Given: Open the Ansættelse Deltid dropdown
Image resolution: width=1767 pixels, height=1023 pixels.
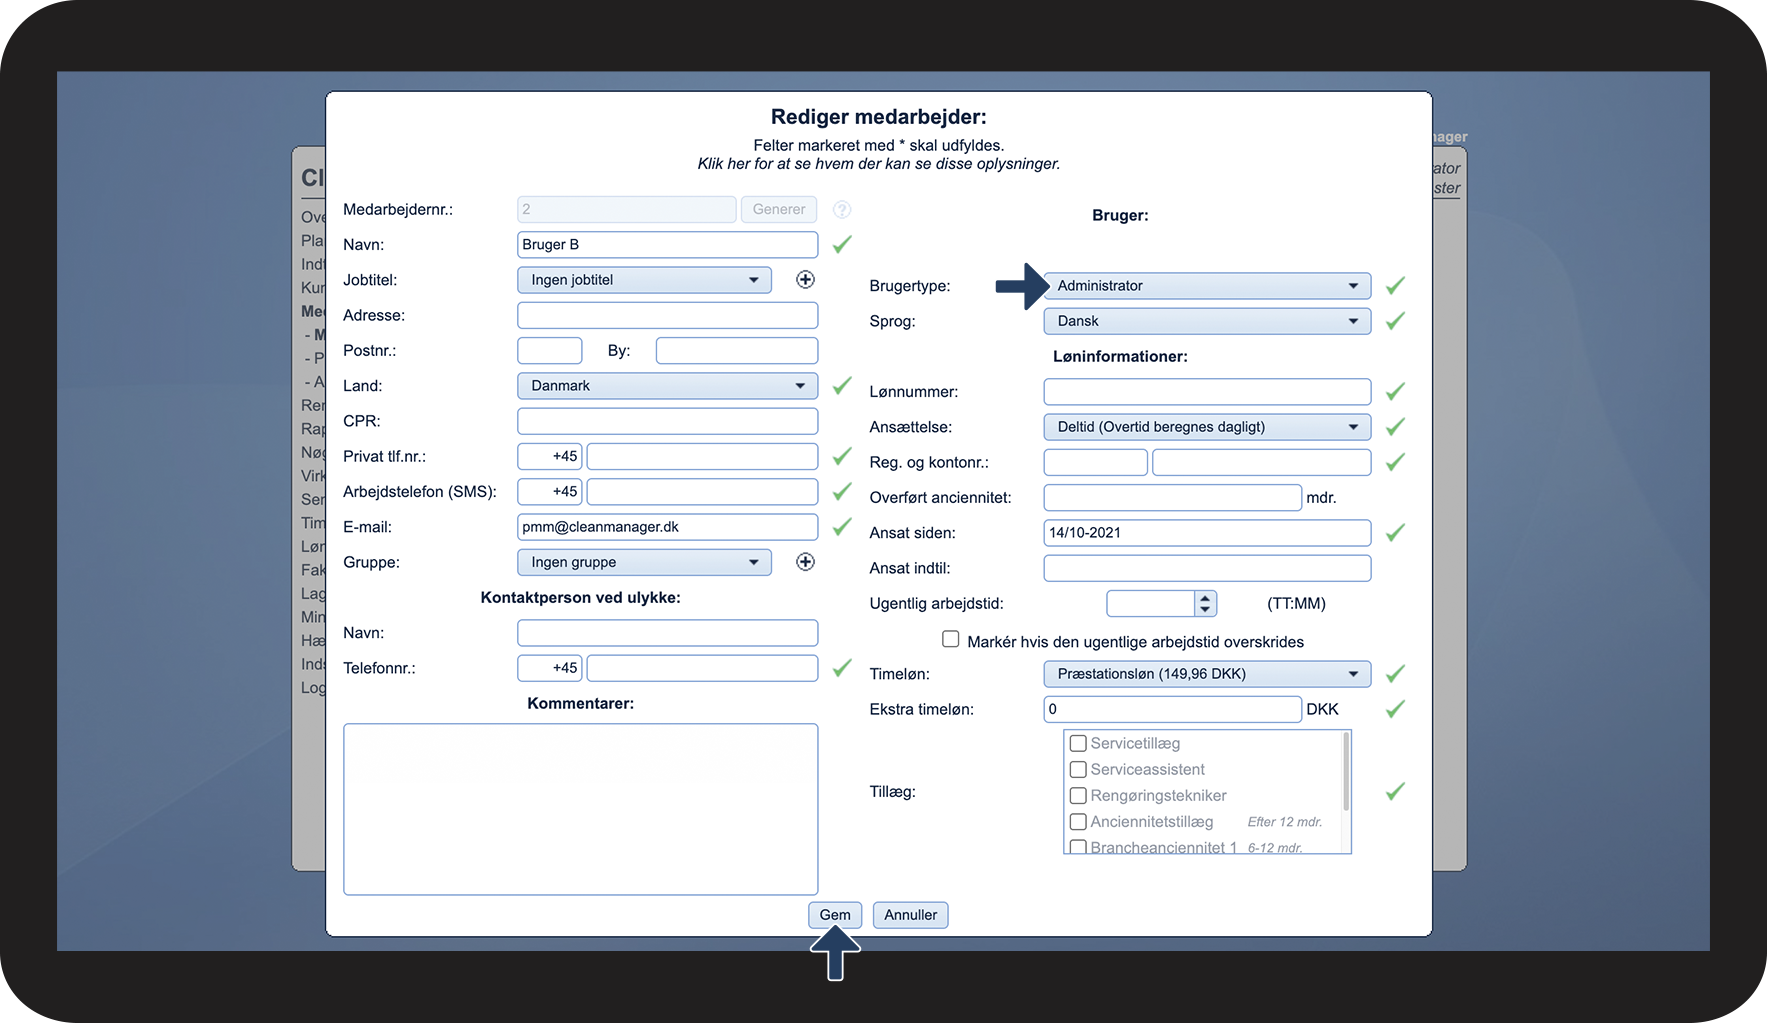Looking at the screenshot, I should (x=1207, y=427).
